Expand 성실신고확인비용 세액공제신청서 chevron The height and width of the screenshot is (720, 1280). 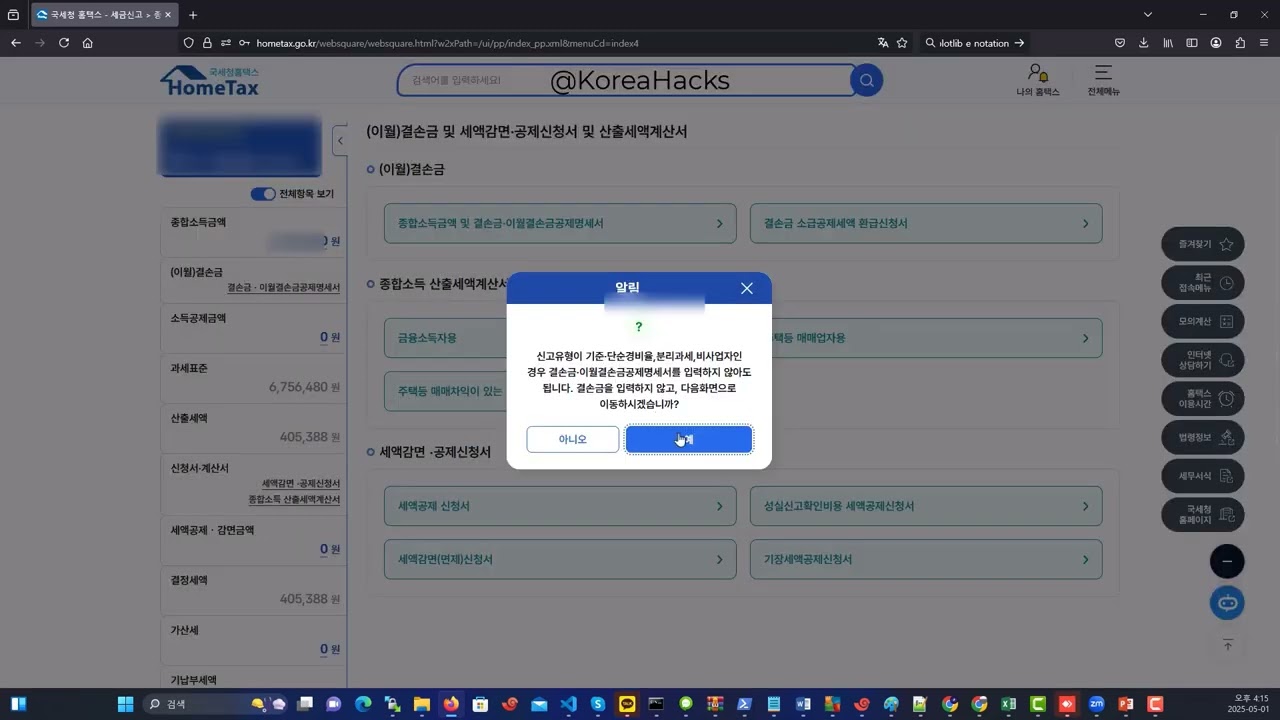click(1085, 506)
